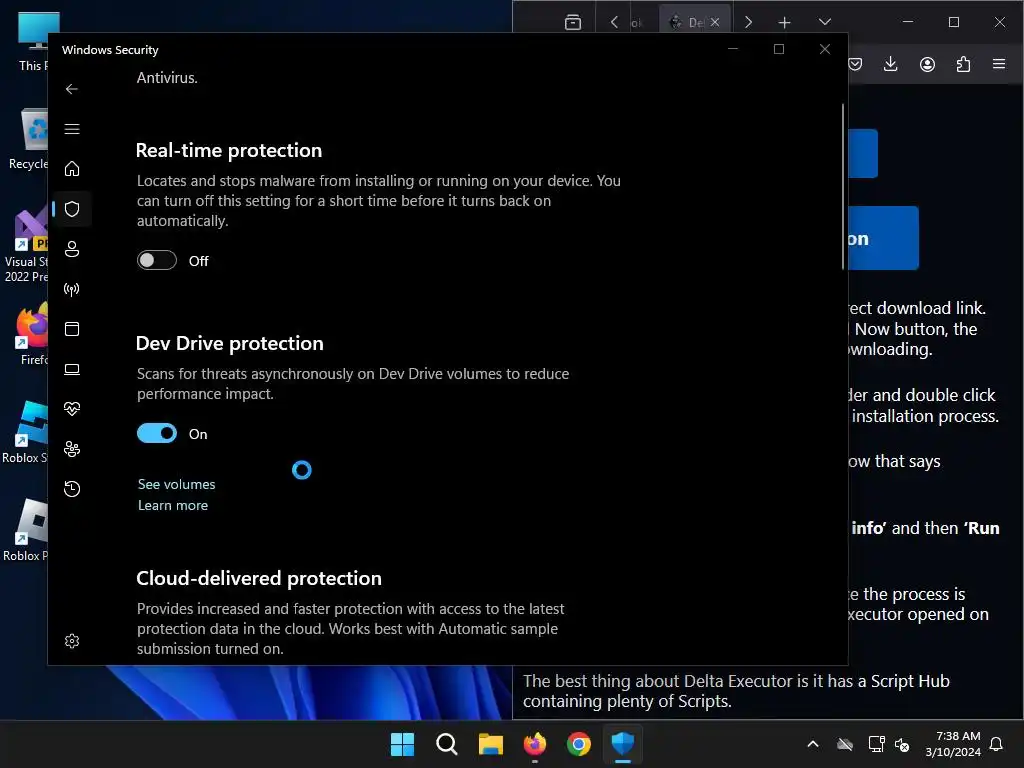
Task: Open taskbar Search
Action: tap(447, 744)
